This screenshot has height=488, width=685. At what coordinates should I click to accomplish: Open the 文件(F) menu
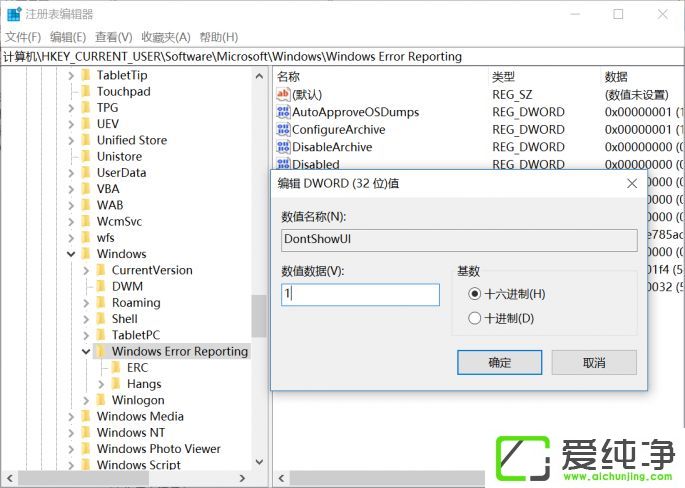point(23,37)
